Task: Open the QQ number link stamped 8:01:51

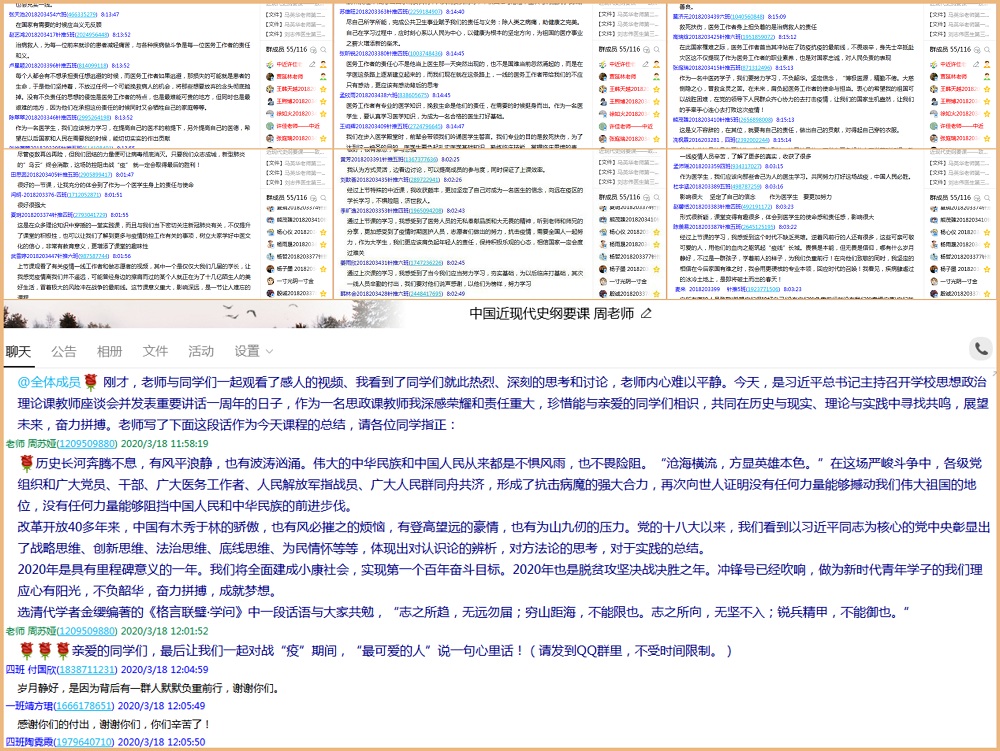Action: coord(83,195)
